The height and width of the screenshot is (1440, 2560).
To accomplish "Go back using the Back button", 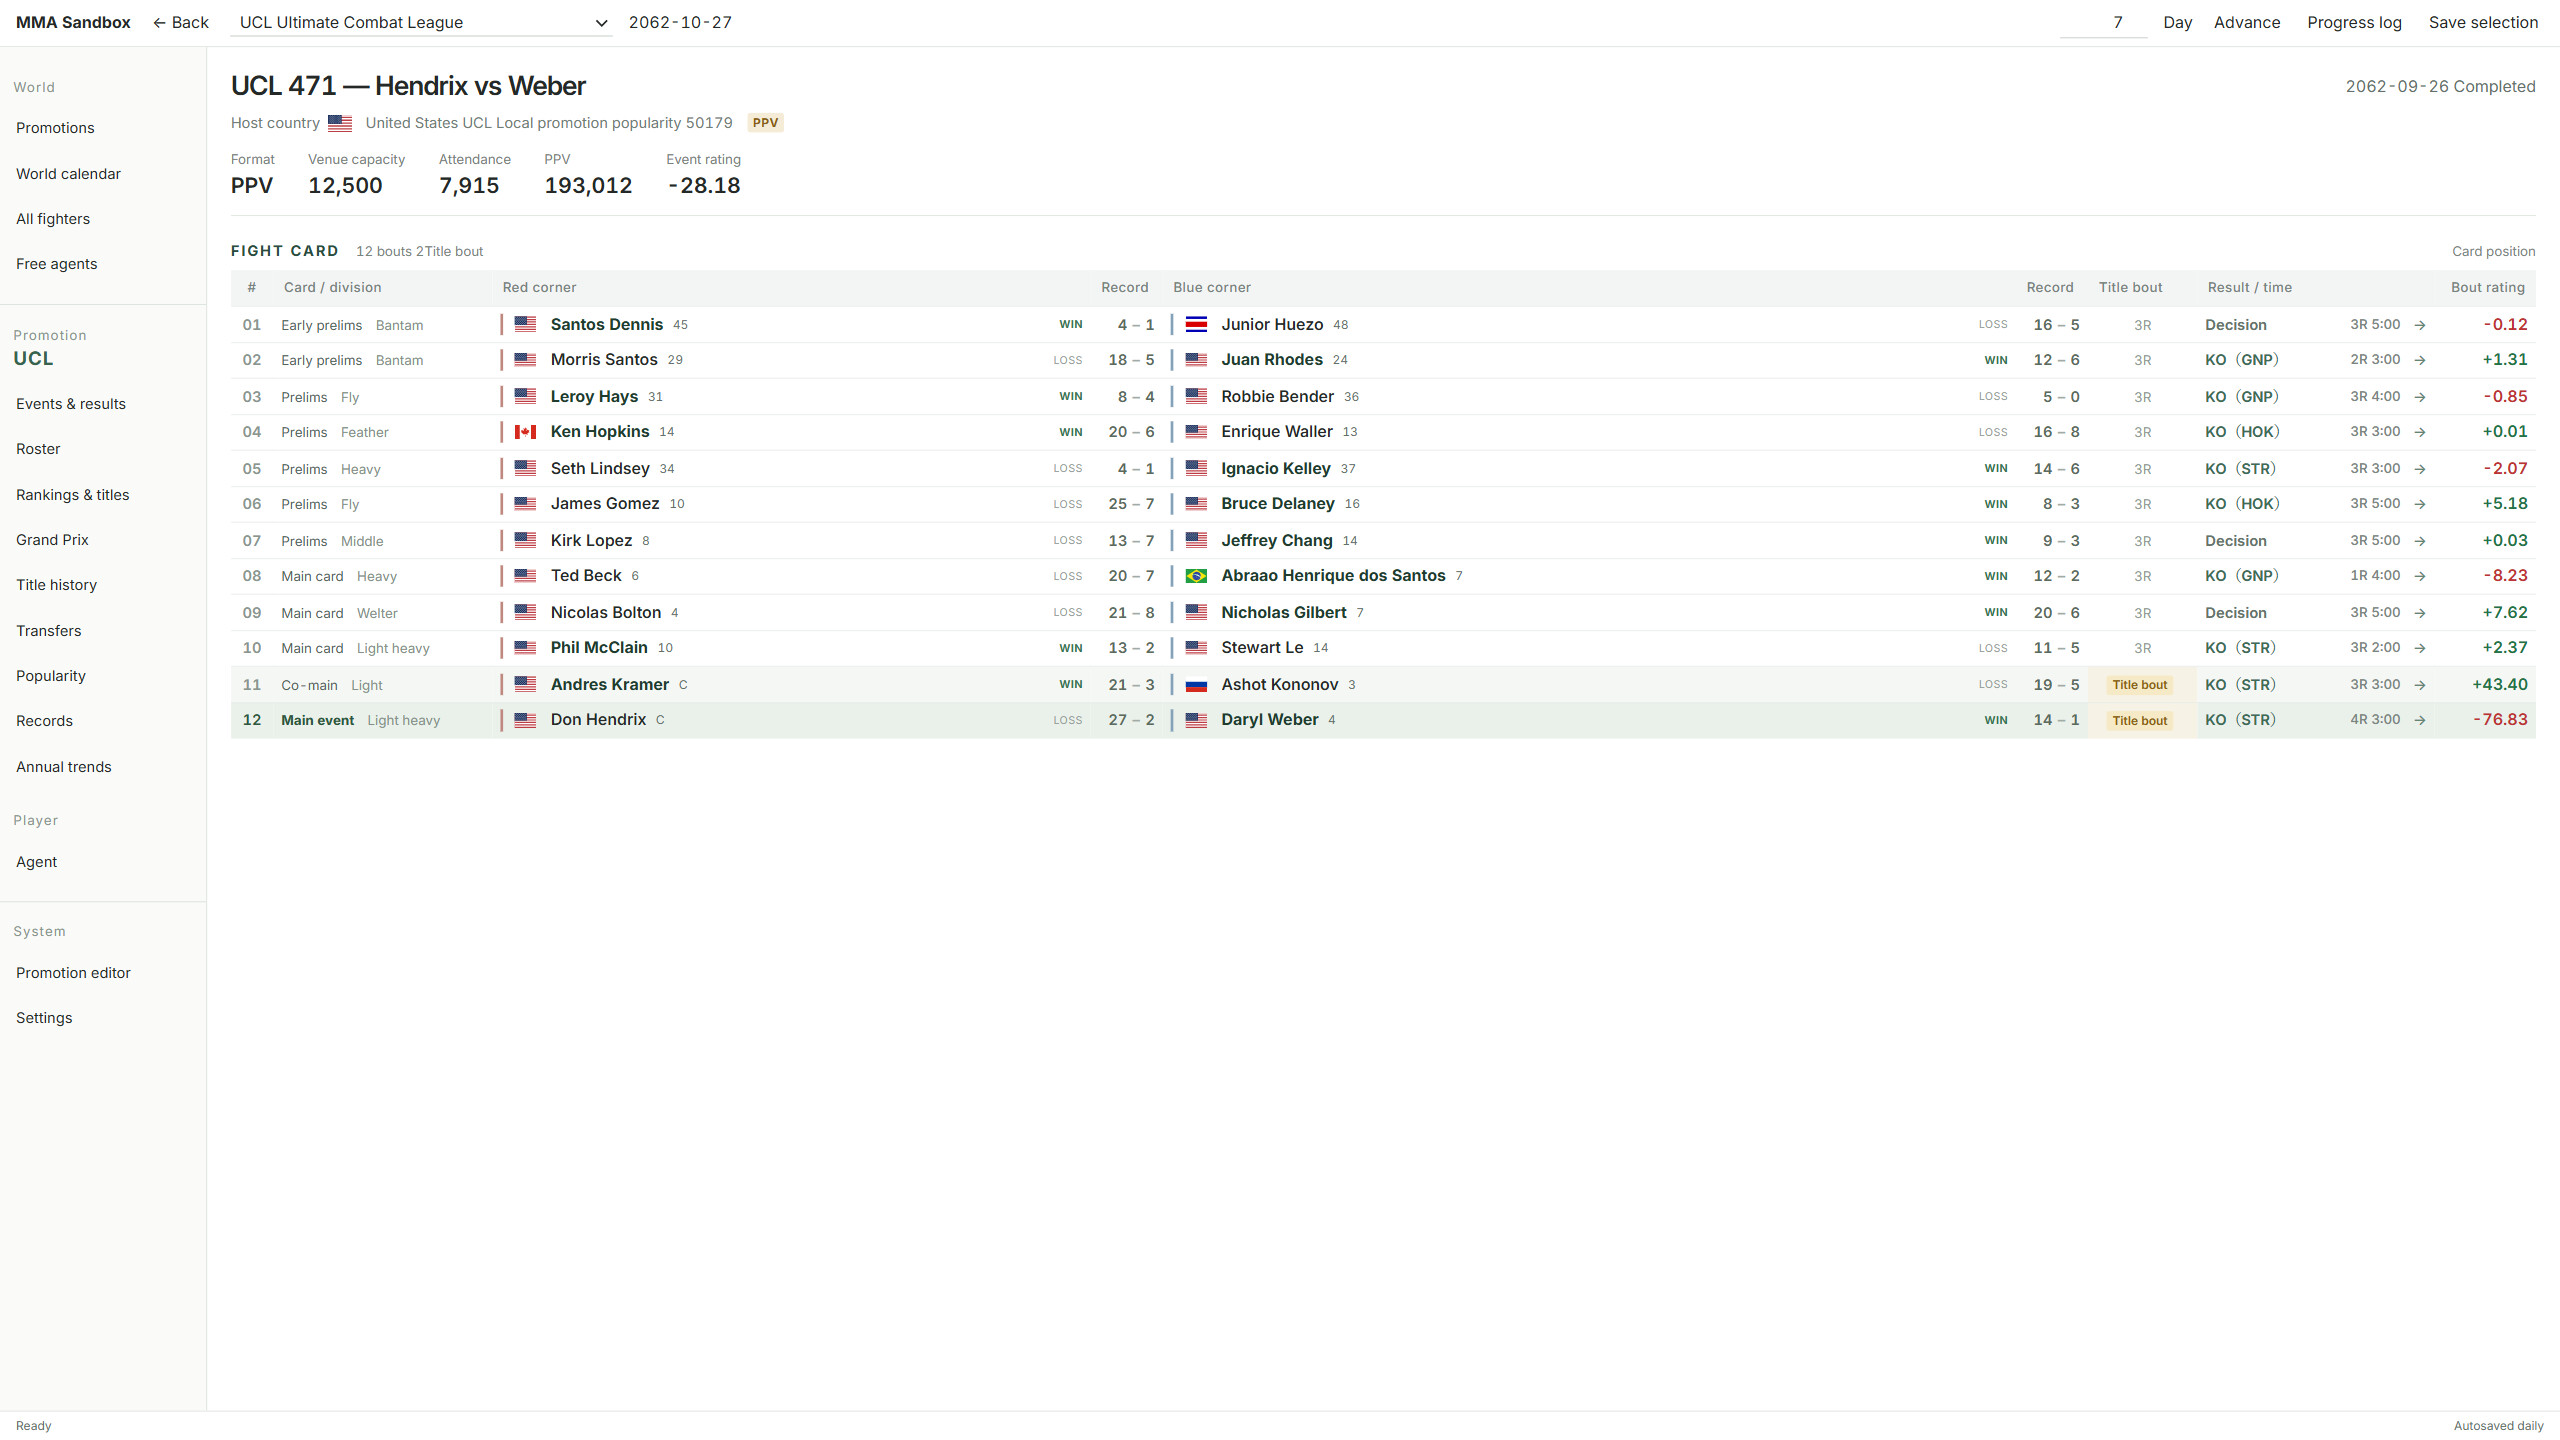I will [x=181, y=22].
